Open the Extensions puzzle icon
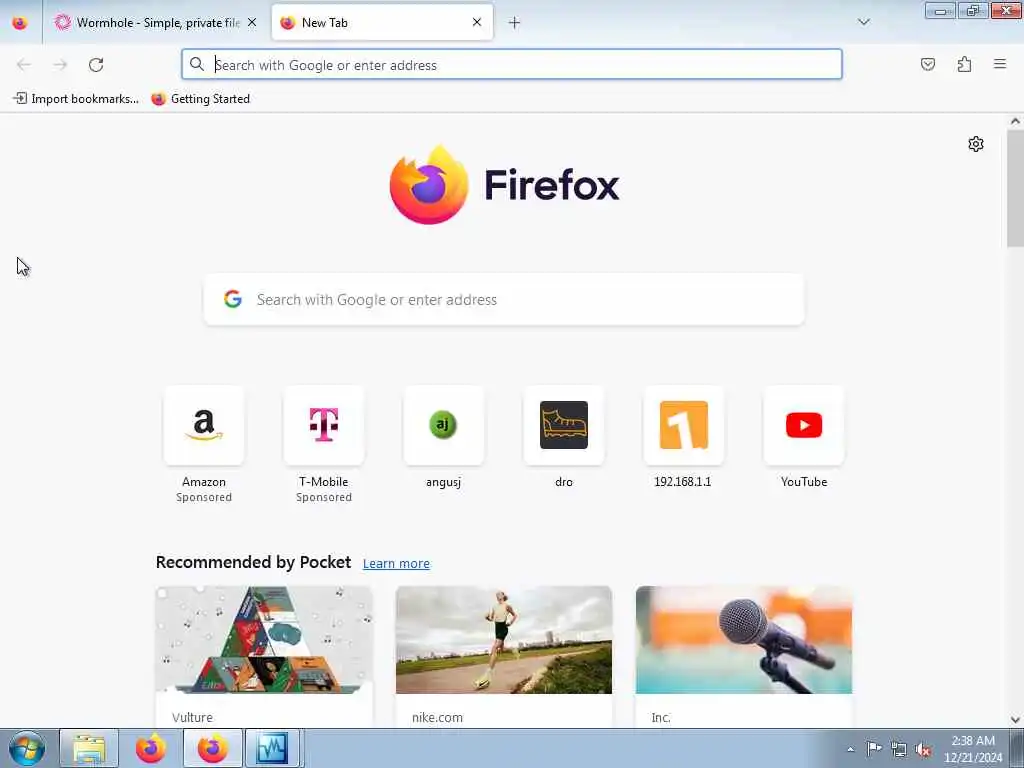Viewport: 1024px width, 768px height. 964,64
